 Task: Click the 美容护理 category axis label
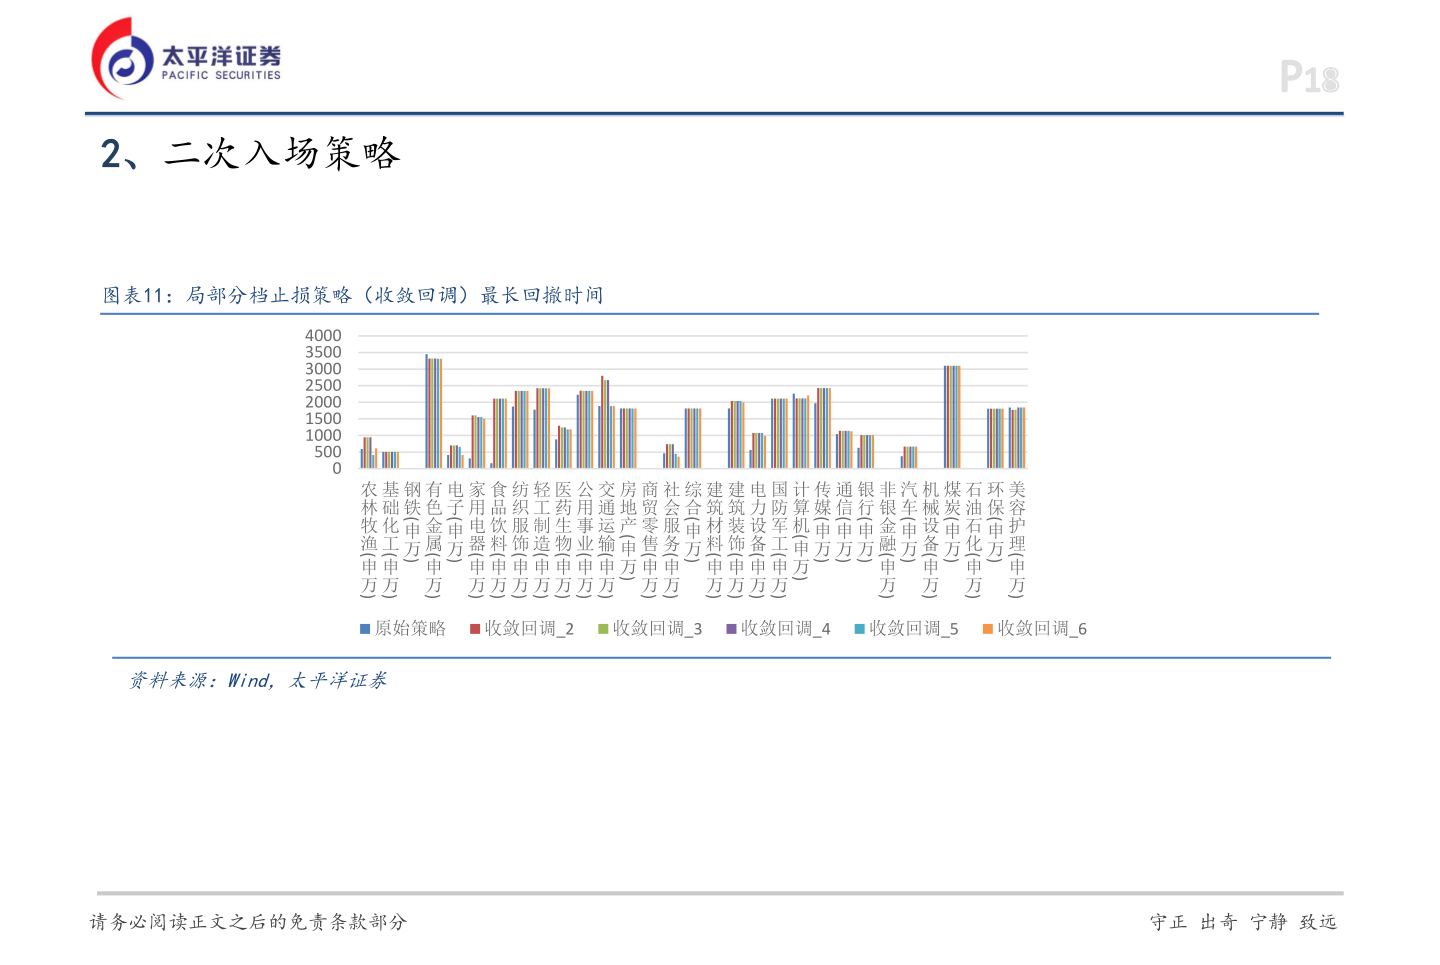1017,538
